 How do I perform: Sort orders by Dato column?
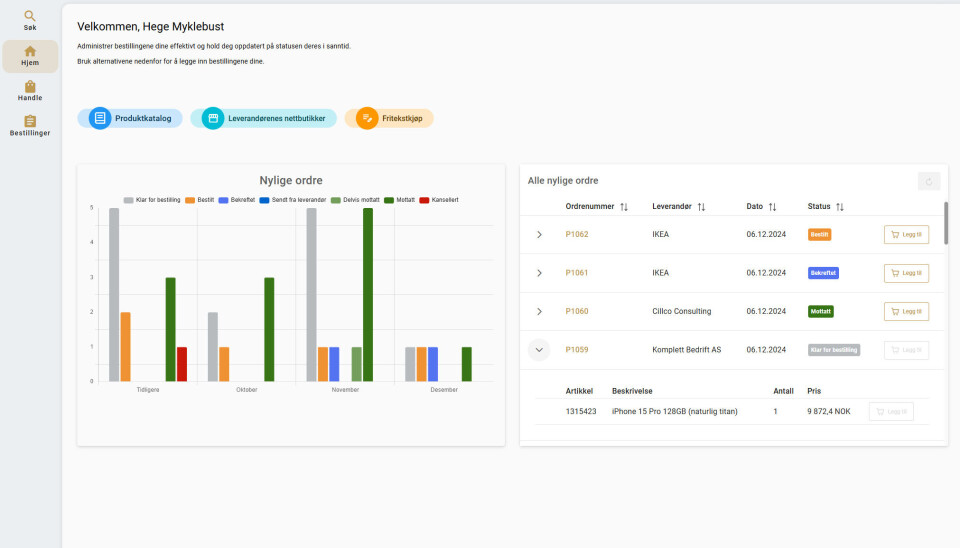tap(771, 207)
